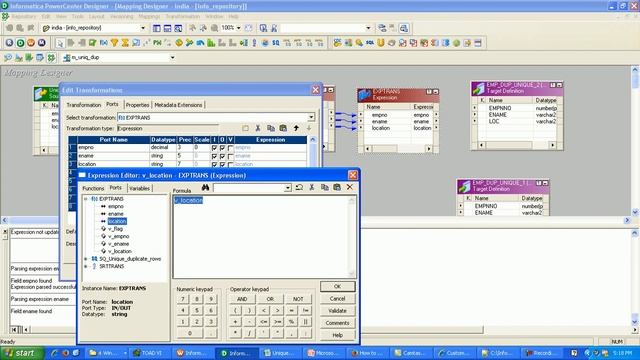Toggle Output checkbox for empno port
Image resolution: width=640 pixels, height=360 pixels.
coord(222,148)
